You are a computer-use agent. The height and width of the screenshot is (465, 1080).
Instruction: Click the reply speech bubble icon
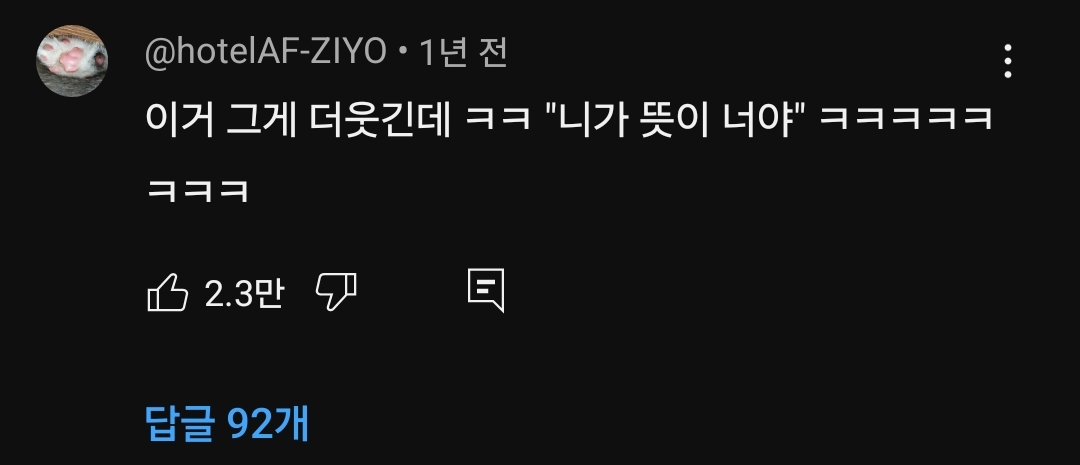click(x=486, y=290)
